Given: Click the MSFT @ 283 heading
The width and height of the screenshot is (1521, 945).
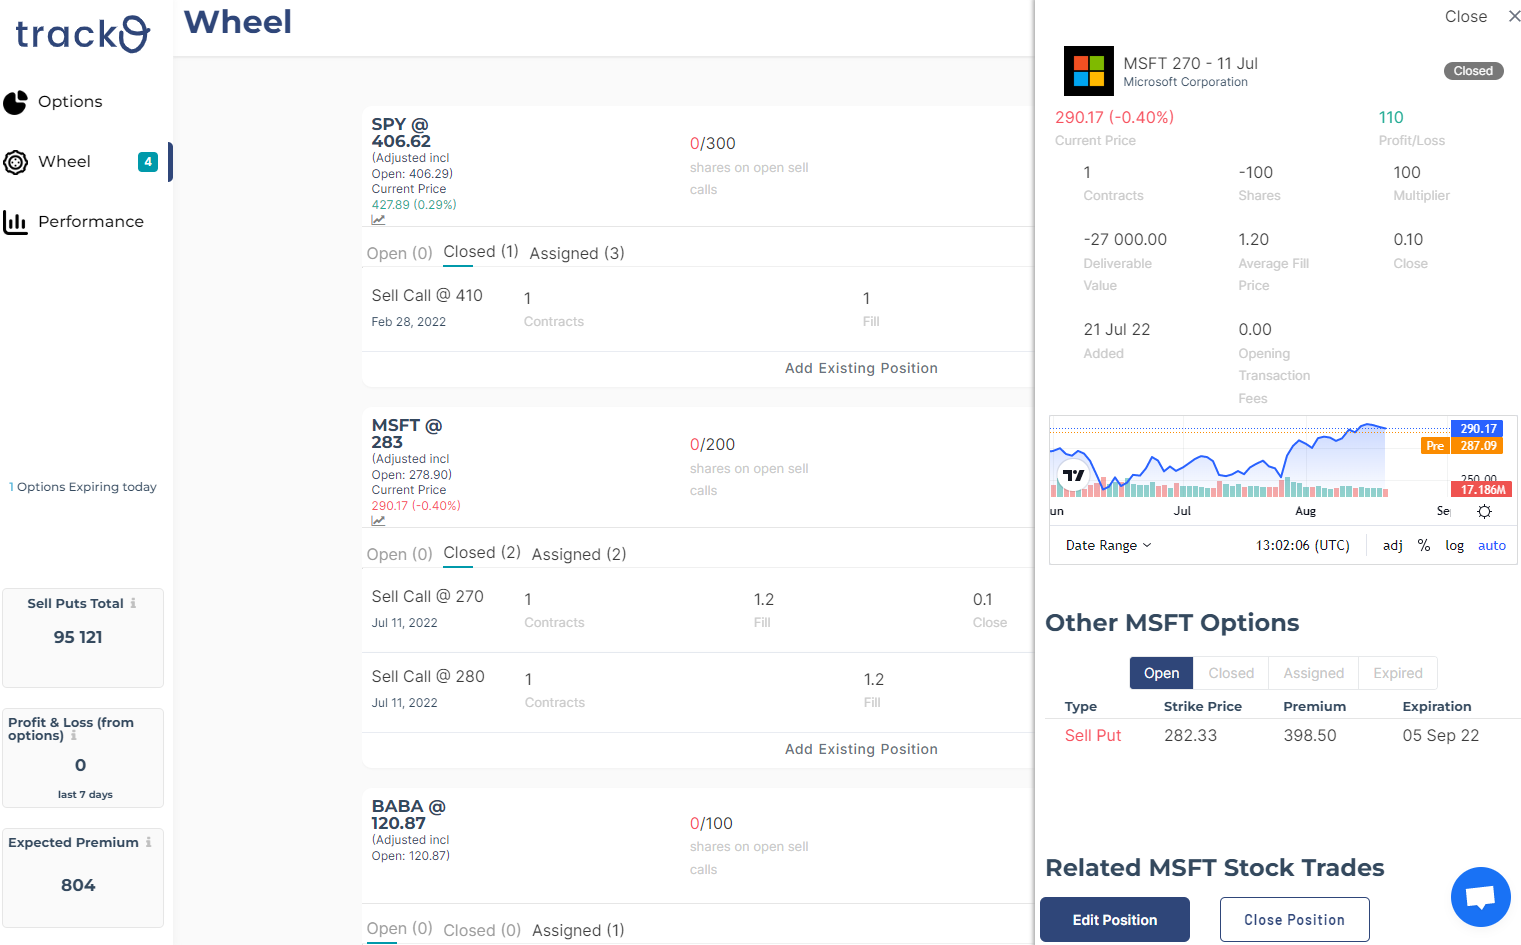Looking at the screenshot, I should (x=406, y=434).
